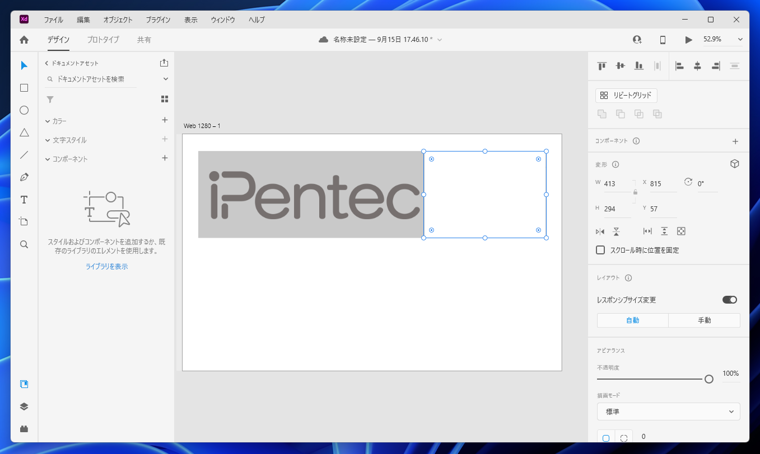
Task: Select the Pen tool
Action: [24, 177]
